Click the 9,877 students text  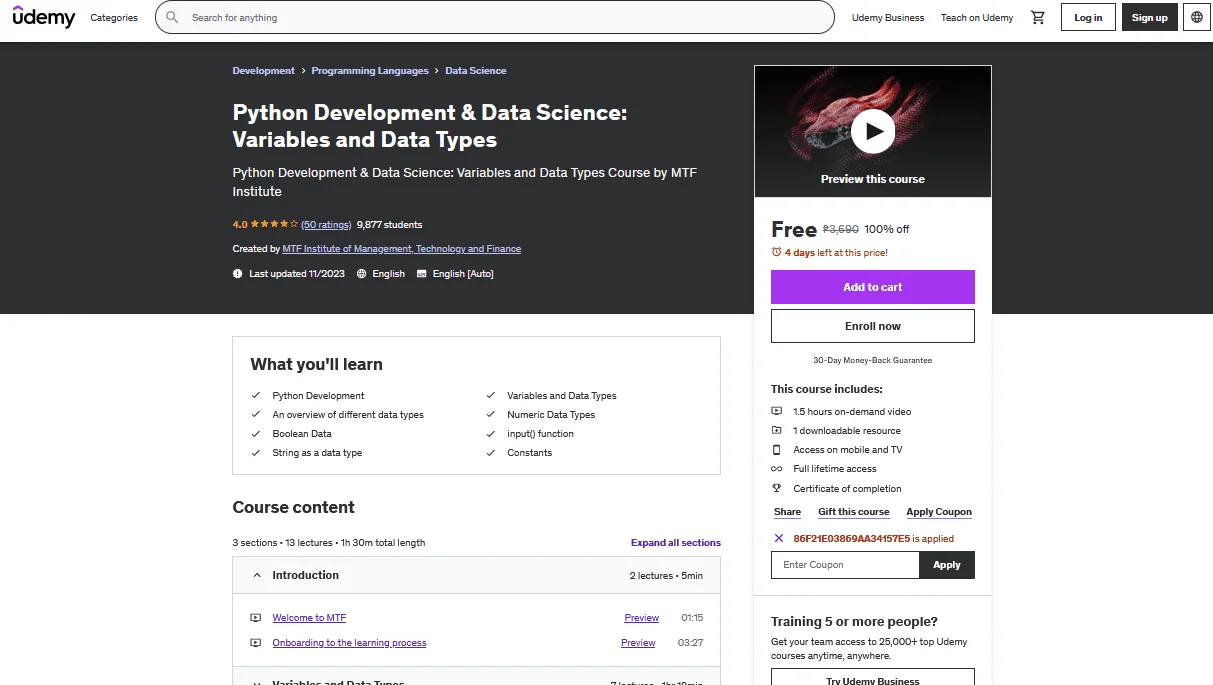[x=389, y=224]
